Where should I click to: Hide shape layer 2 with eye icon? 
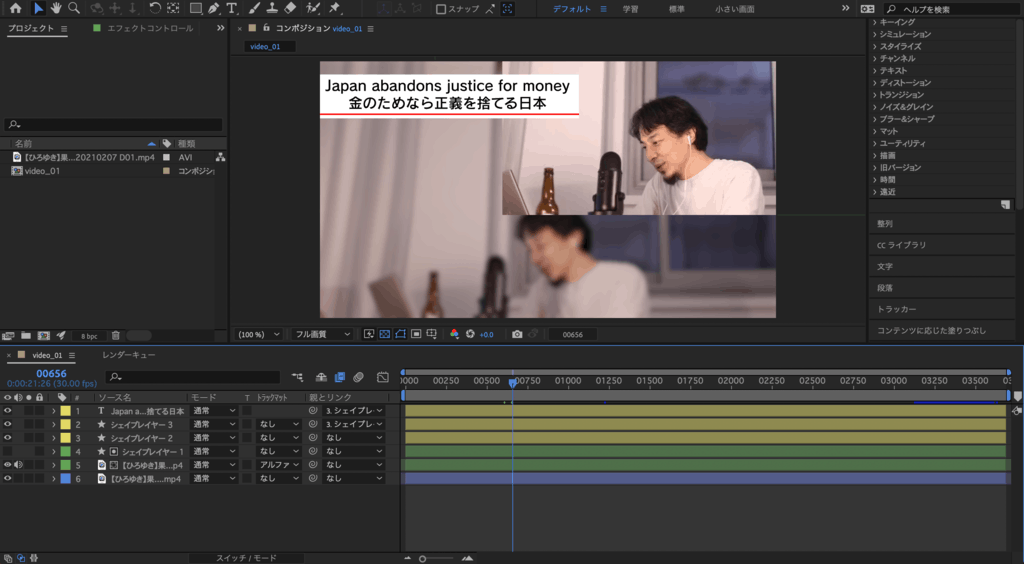[8, 437]
